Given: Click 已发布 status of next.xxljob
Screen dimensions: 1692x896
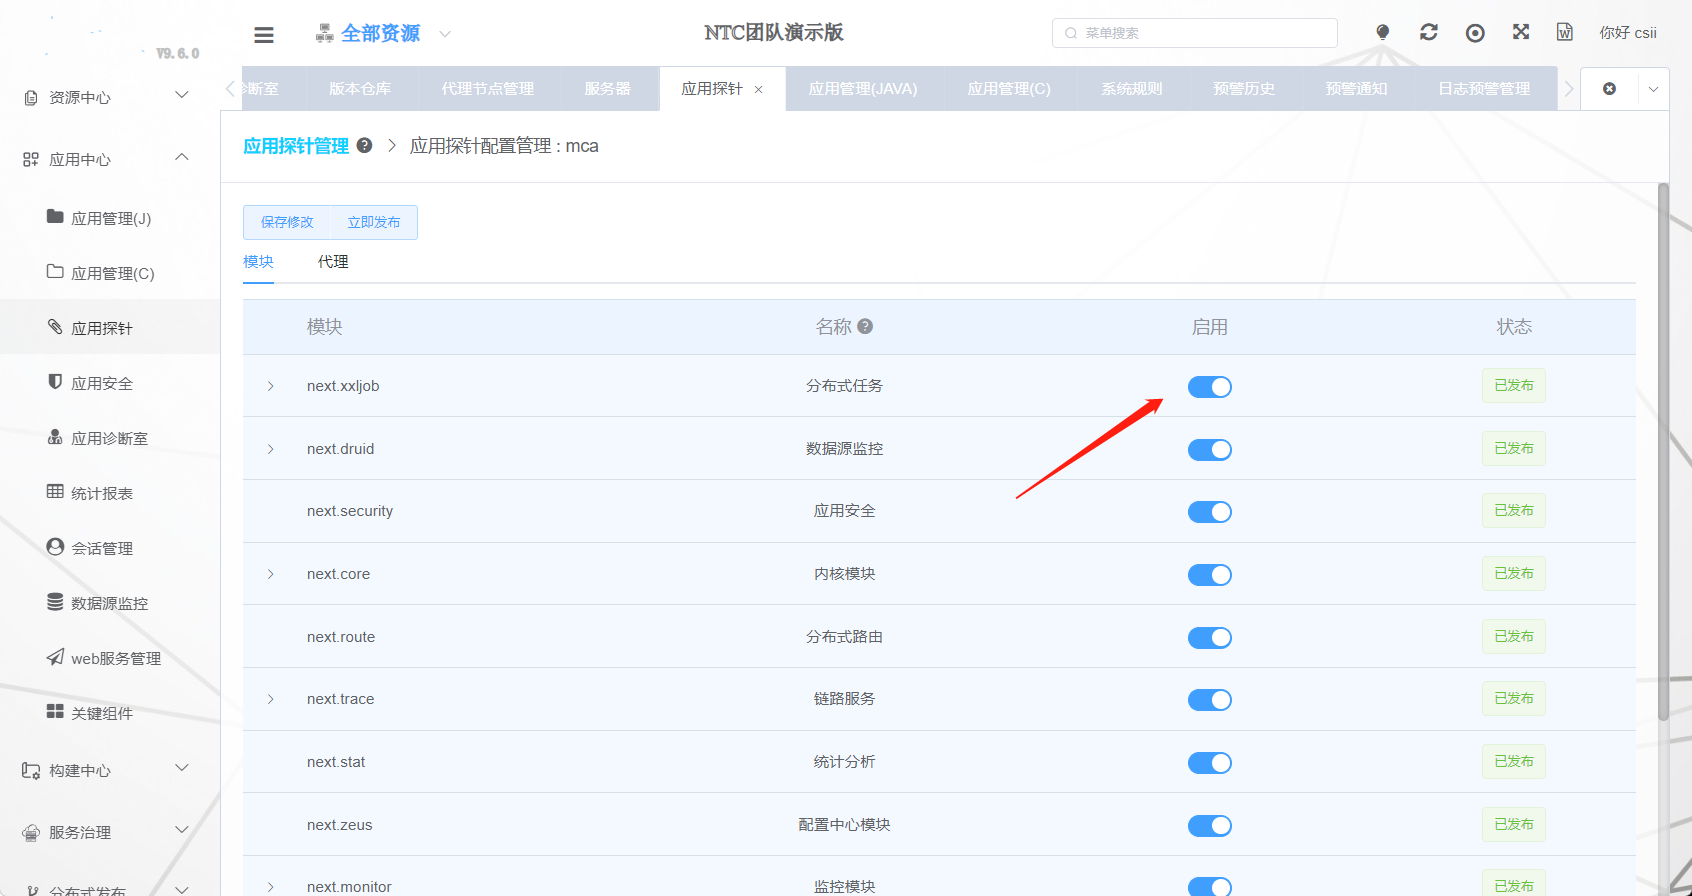Looking at the screenshot, I should coord(1514,386).
